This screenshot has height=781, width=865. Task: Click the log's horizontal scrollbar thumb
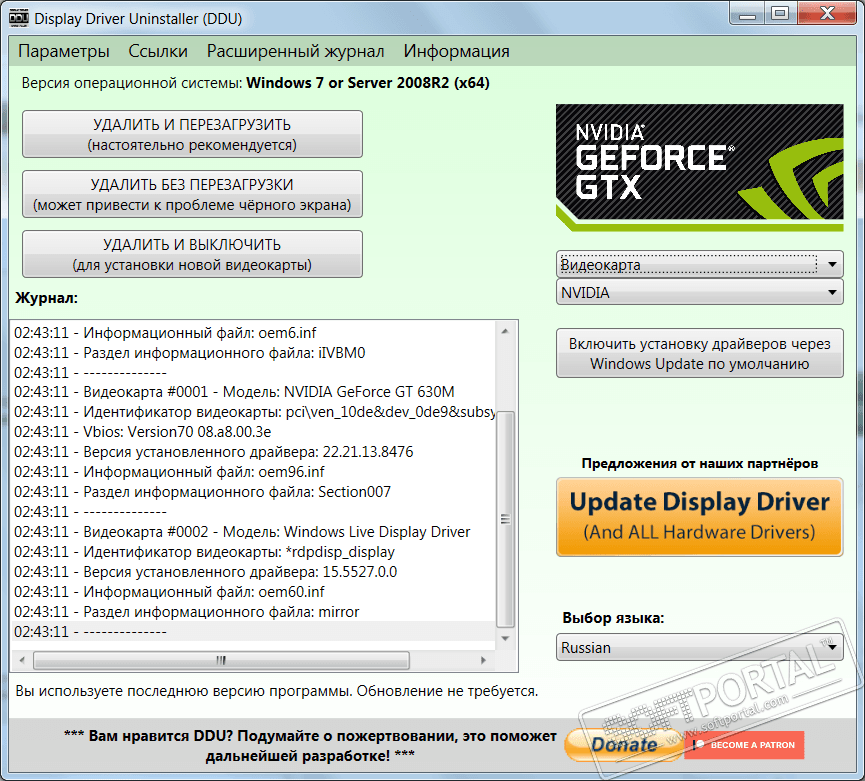coord(222,660)
